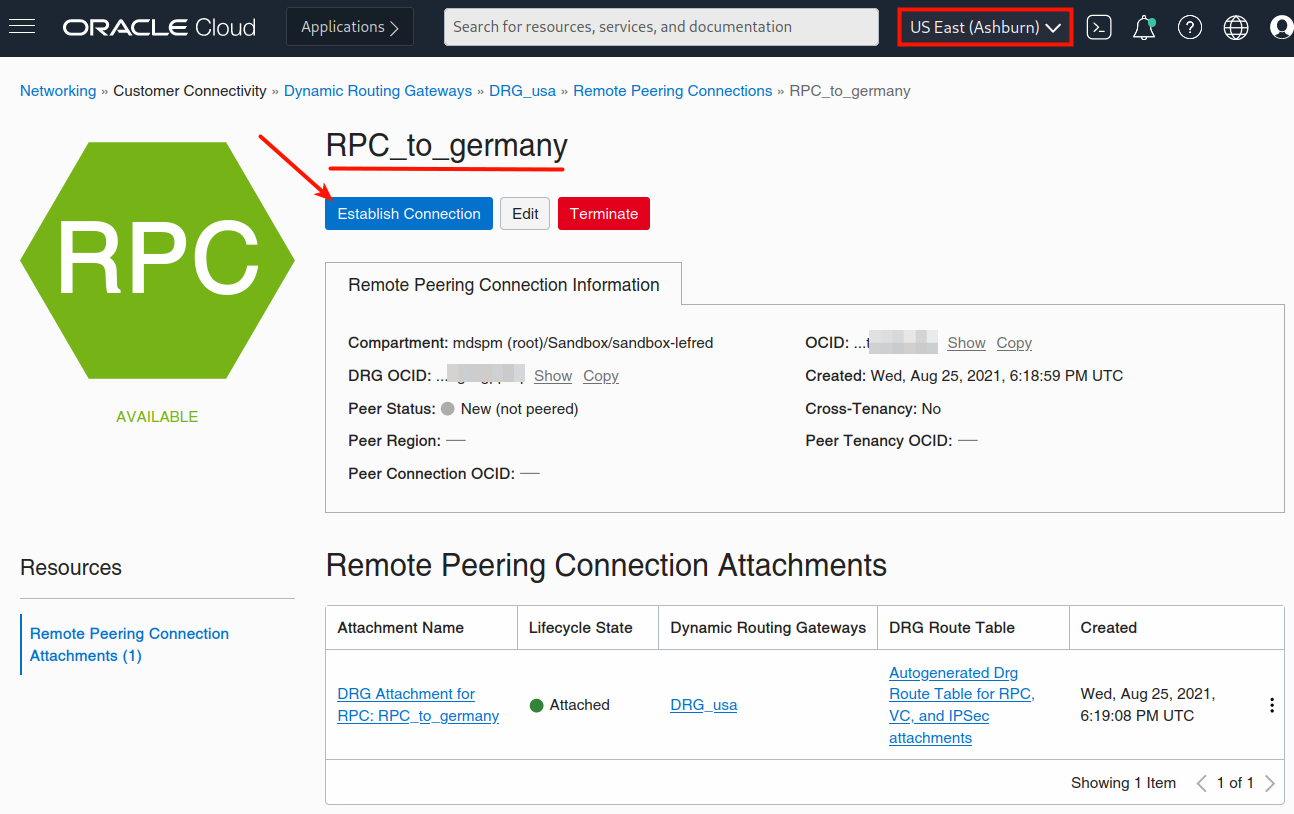Click the Peer Tenancy OCID field label
Viewport: 1294px width, 814px height.
[x=879, y=441]
